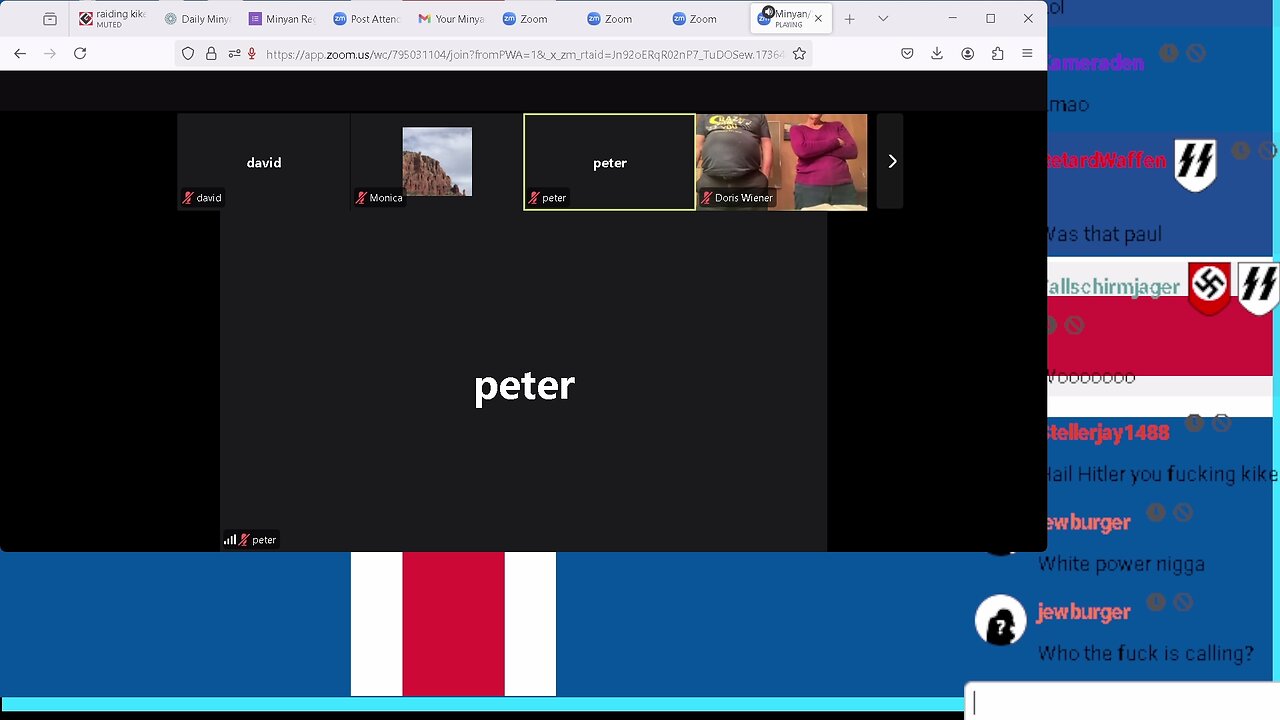1280x720 pixels.
Task: Click the 'Was that paul' chat message
Action: tap(1104, 234)
